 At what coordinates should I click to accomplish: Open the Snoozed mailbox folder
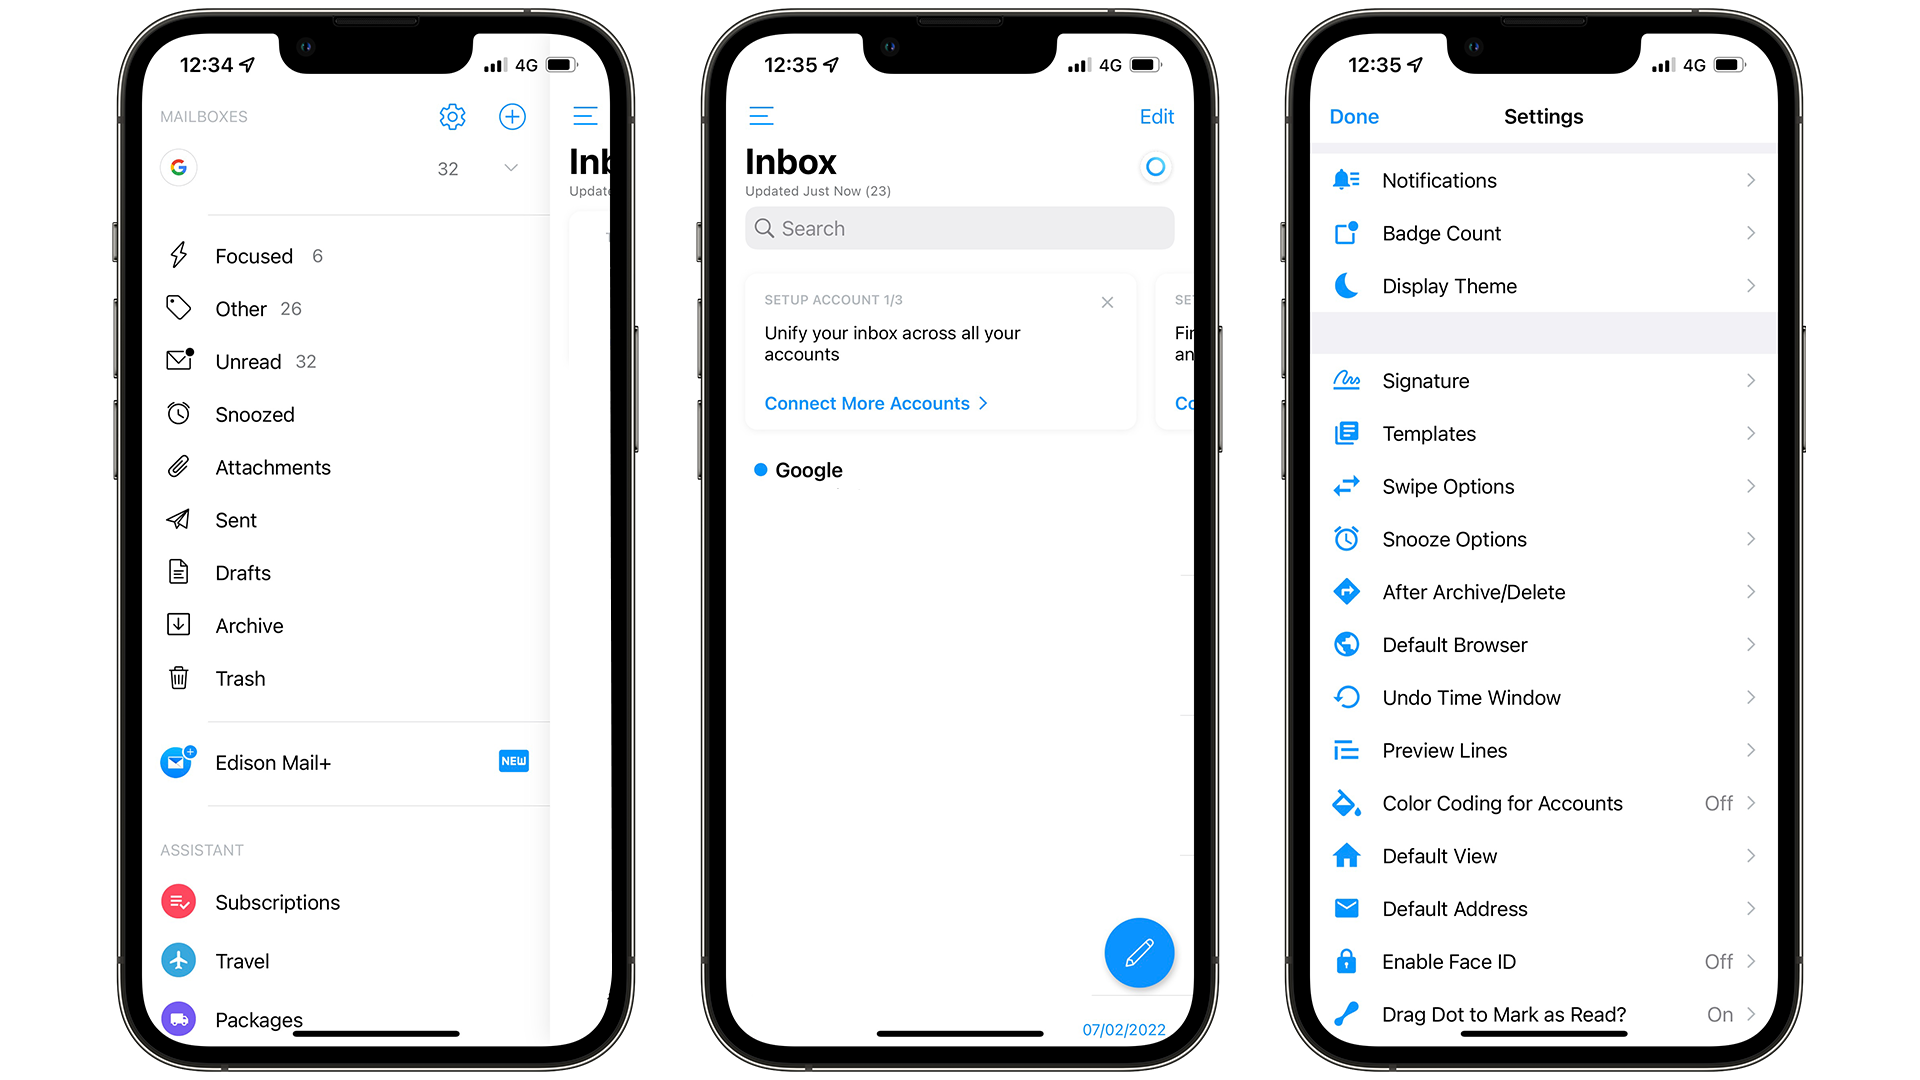[253, 414]
